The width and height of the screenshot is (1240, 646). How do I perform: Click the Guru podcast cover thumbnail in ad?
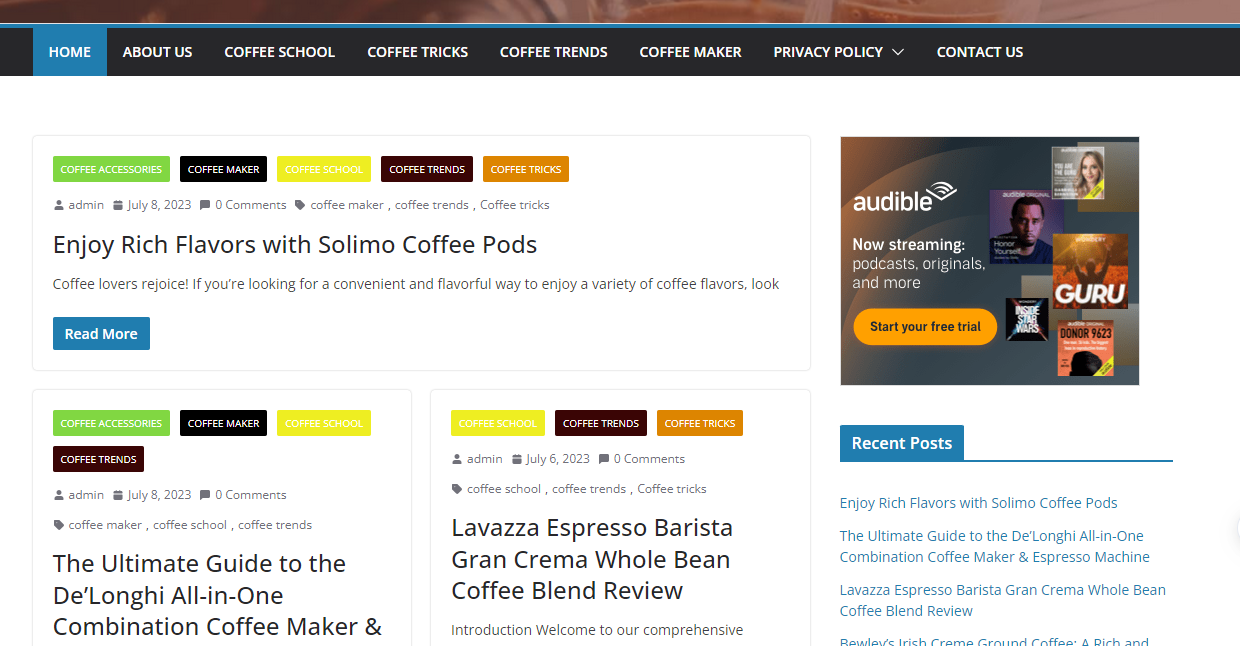1090,271
